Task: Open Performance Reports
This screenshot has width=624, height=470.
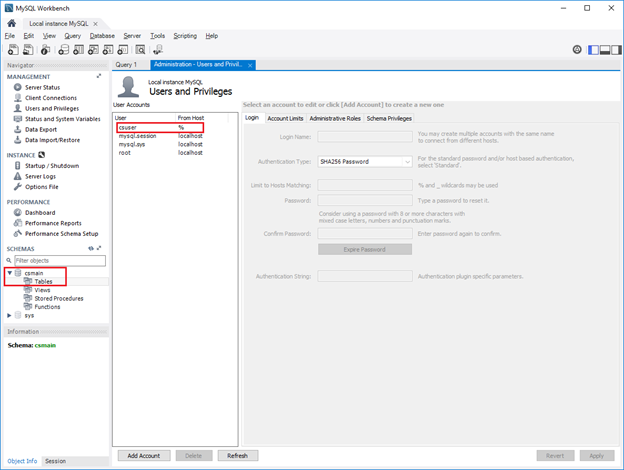Action: click(53, 223)
